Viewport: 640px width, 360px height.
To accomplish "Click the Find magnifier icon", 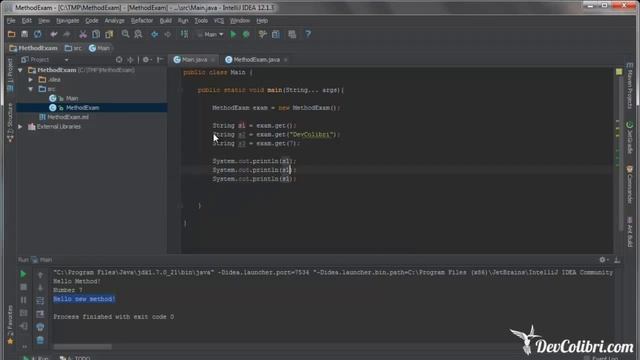I will click(x=125, y=34).
